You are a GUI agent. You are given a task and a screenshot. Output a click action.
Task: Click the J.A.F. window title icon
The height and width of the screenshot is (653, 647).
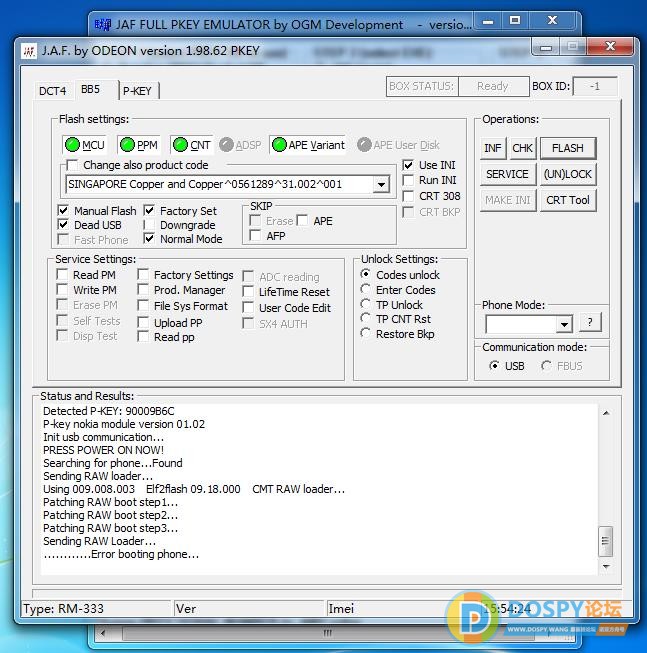[29, 51]
